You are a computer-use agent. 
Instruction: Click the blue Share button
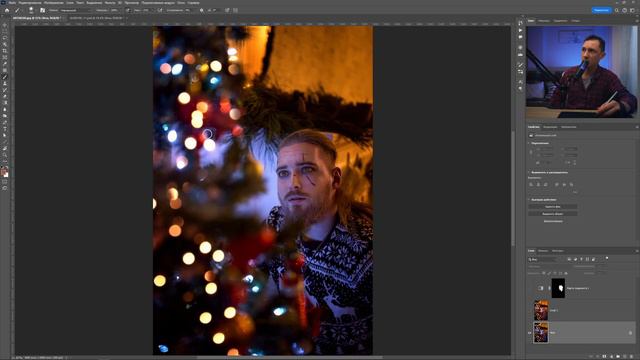pyautogui.click(x=601, y=10)
